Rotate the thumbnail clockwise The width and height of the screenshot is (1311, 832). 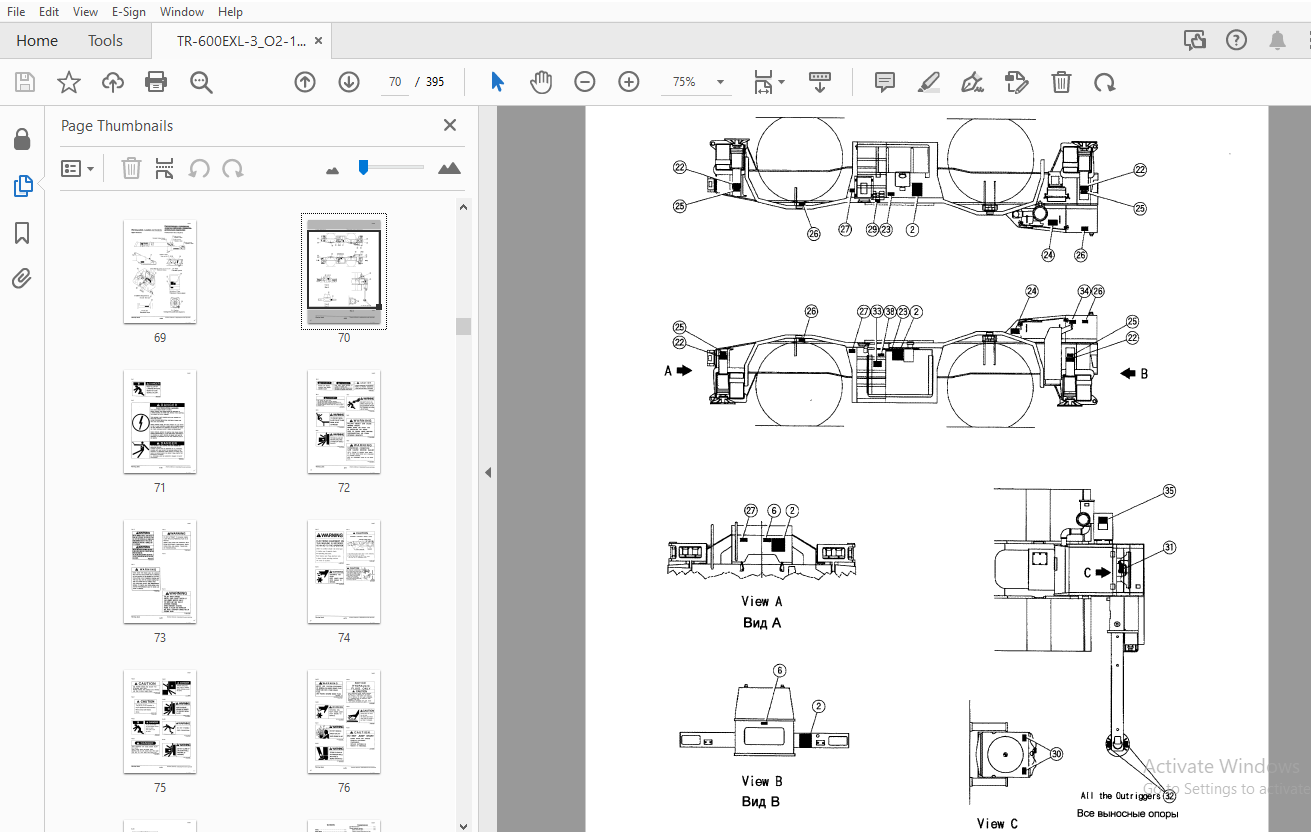pos(233,168)
